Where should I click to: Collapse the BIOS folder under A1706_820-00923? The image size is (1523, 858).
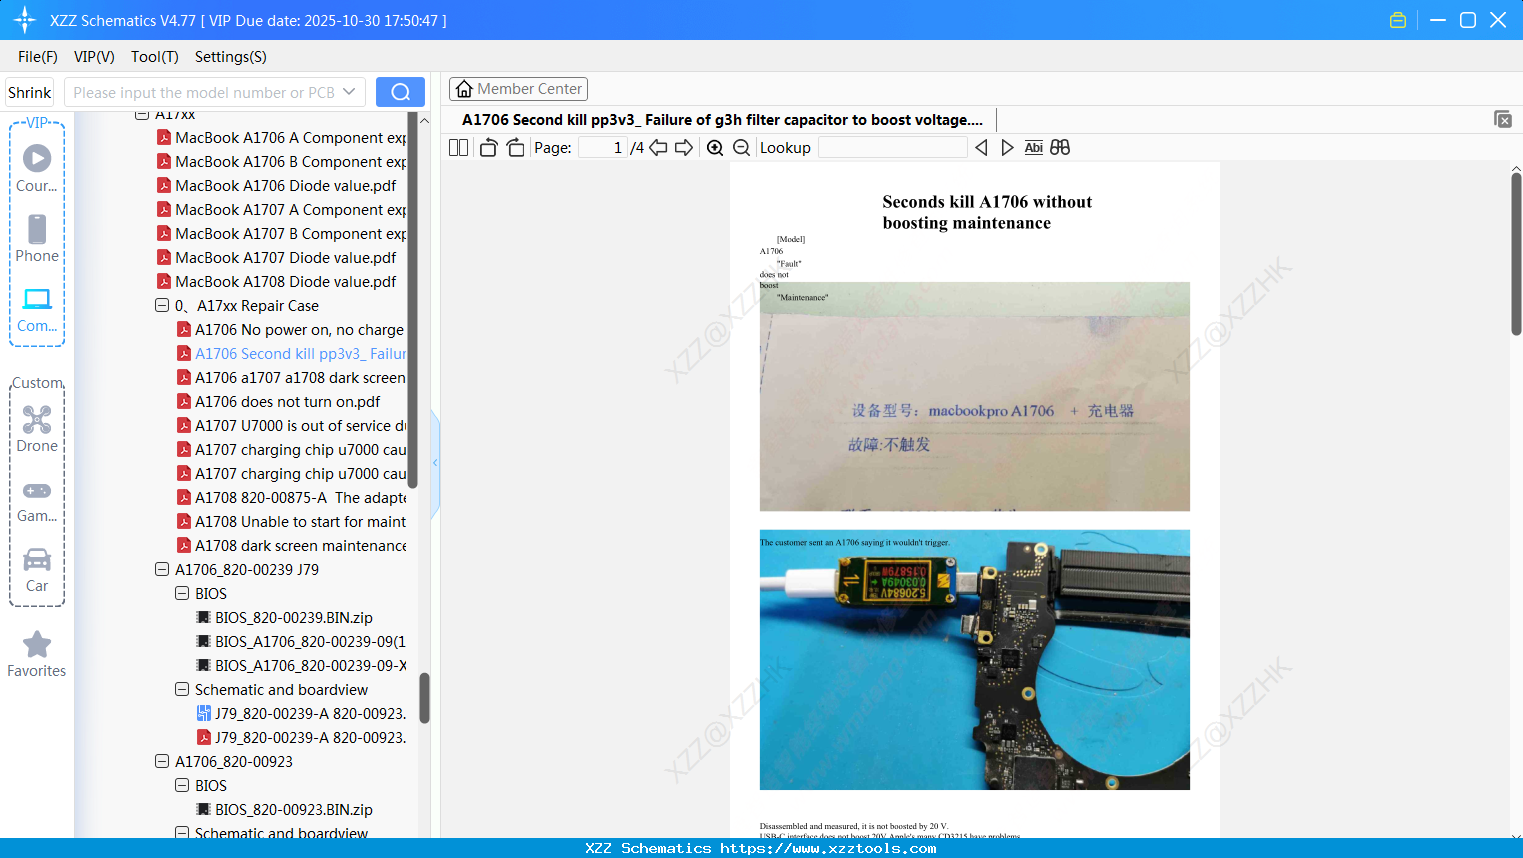coord(182,785)
